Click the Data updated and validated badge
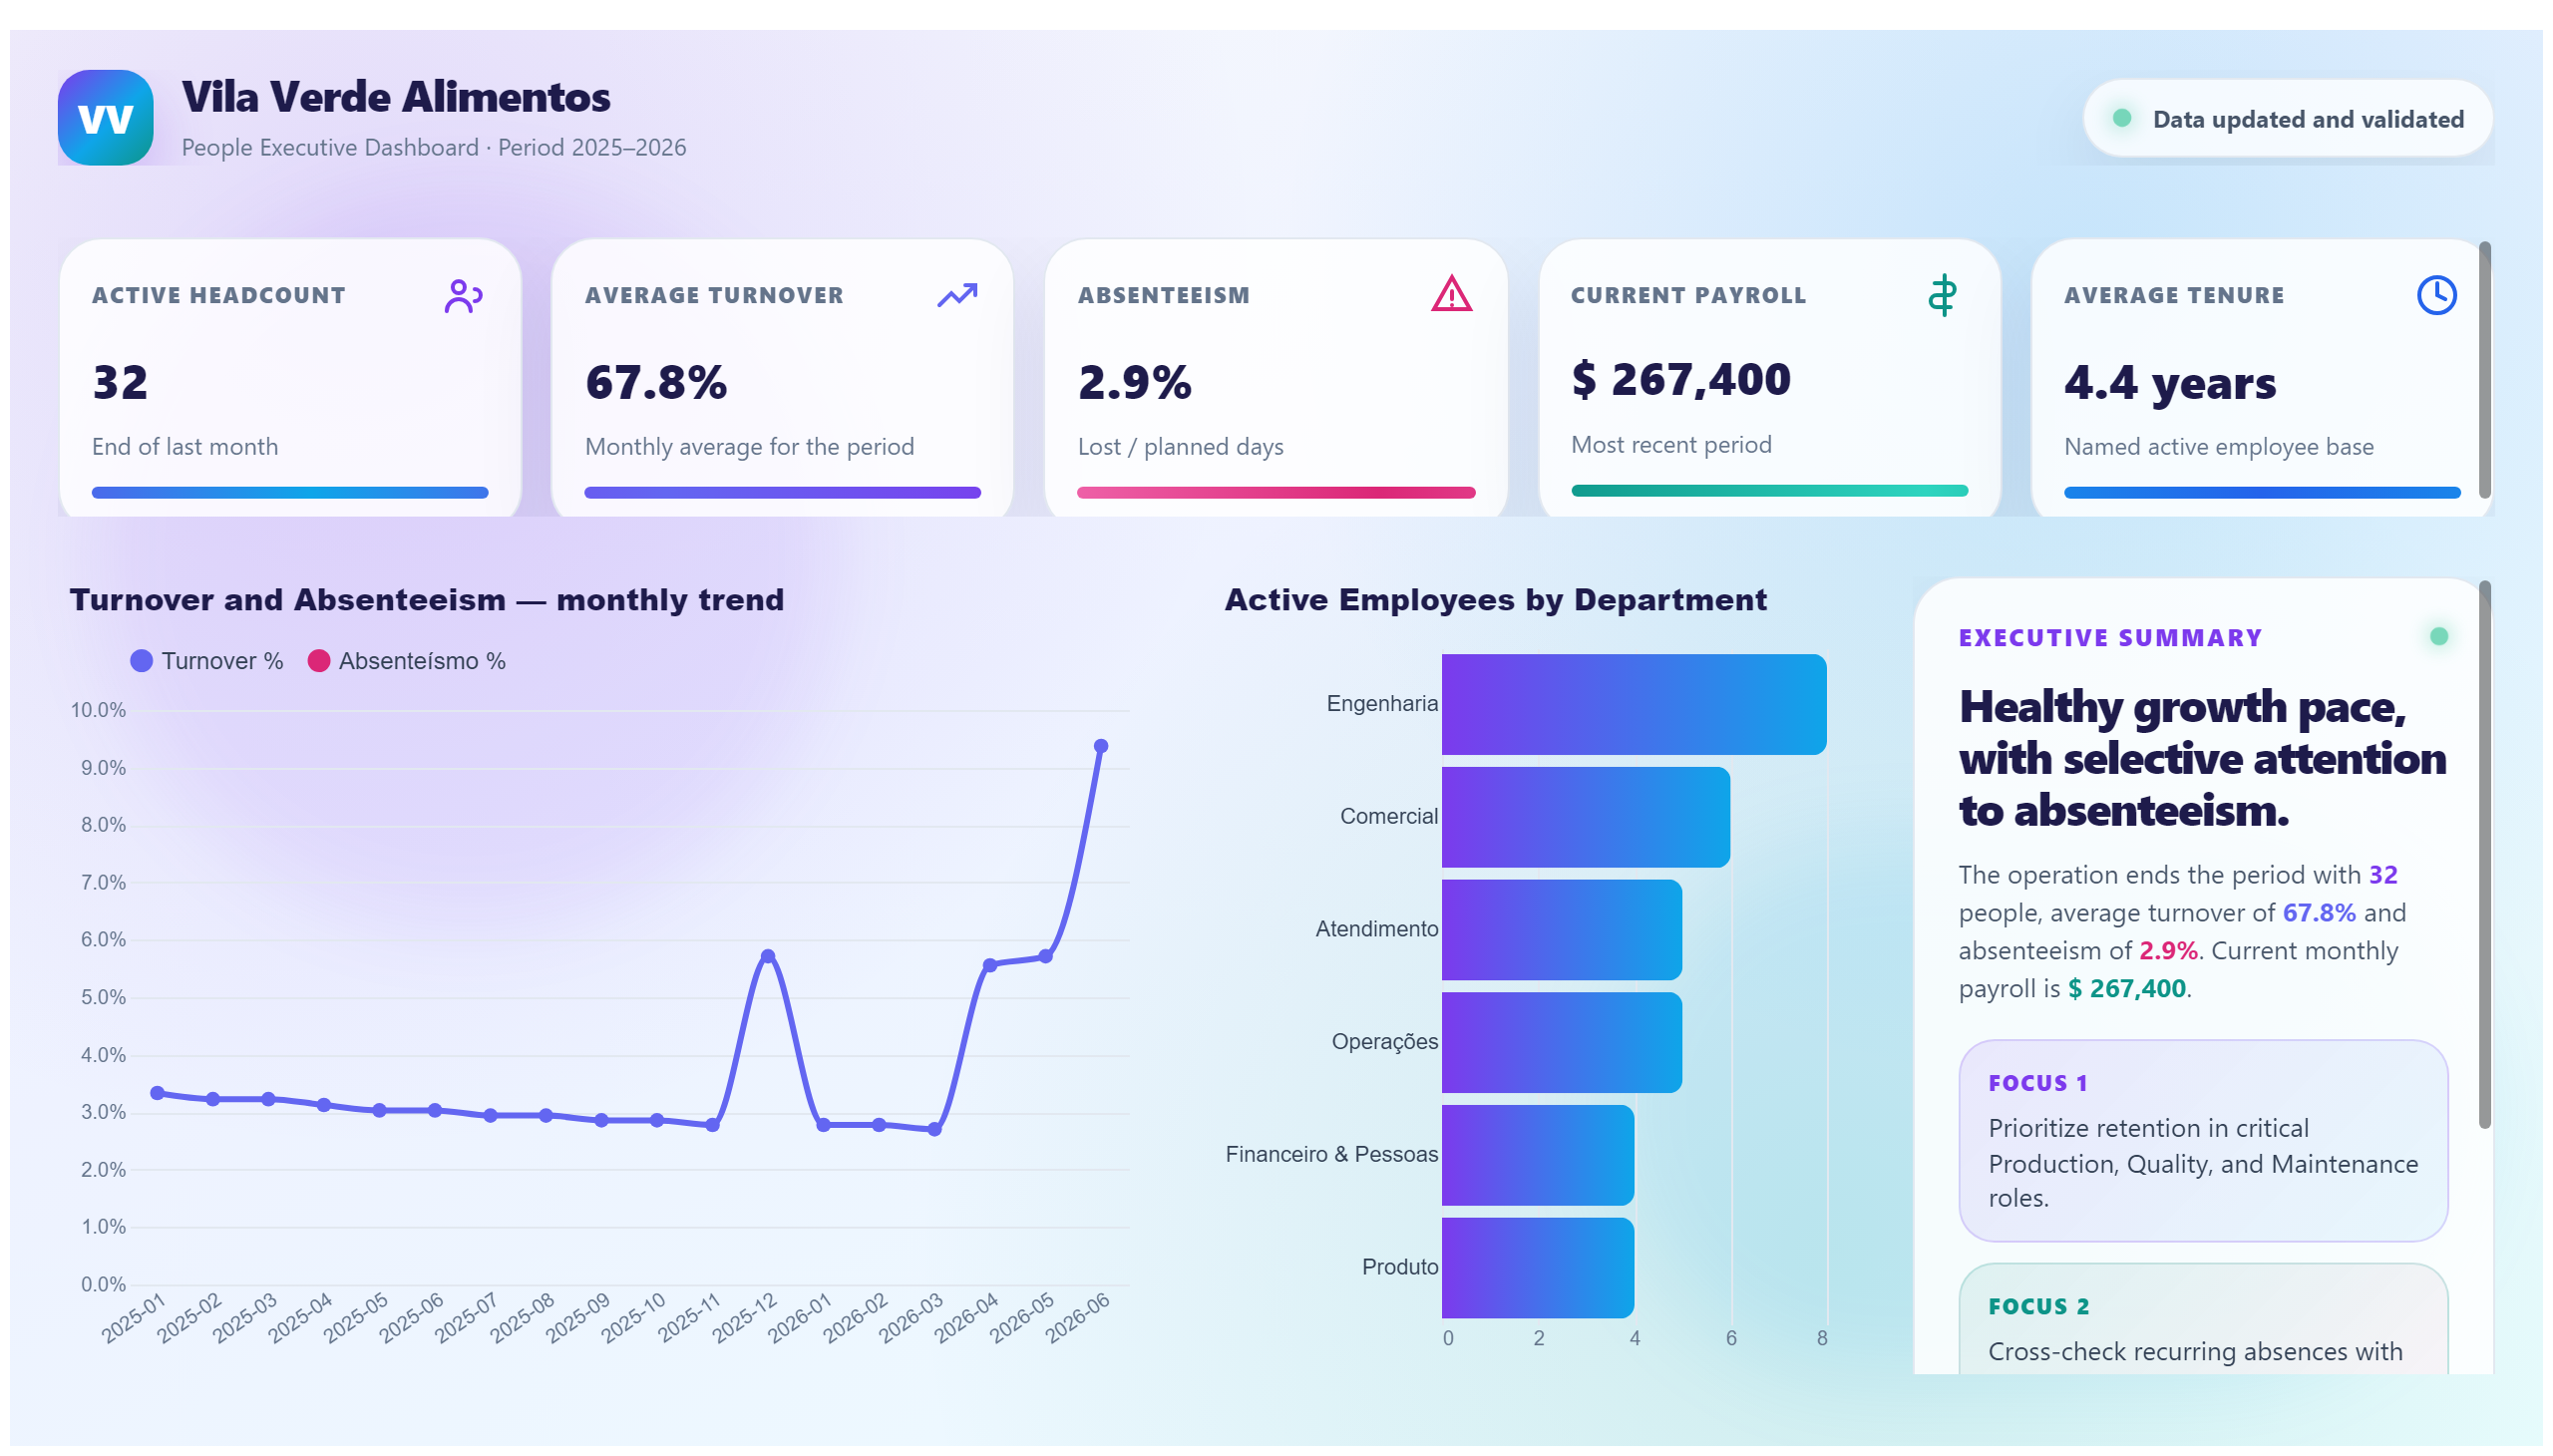Image resolution: width=2553 pixels, height=1456 pixels. 2287,118
